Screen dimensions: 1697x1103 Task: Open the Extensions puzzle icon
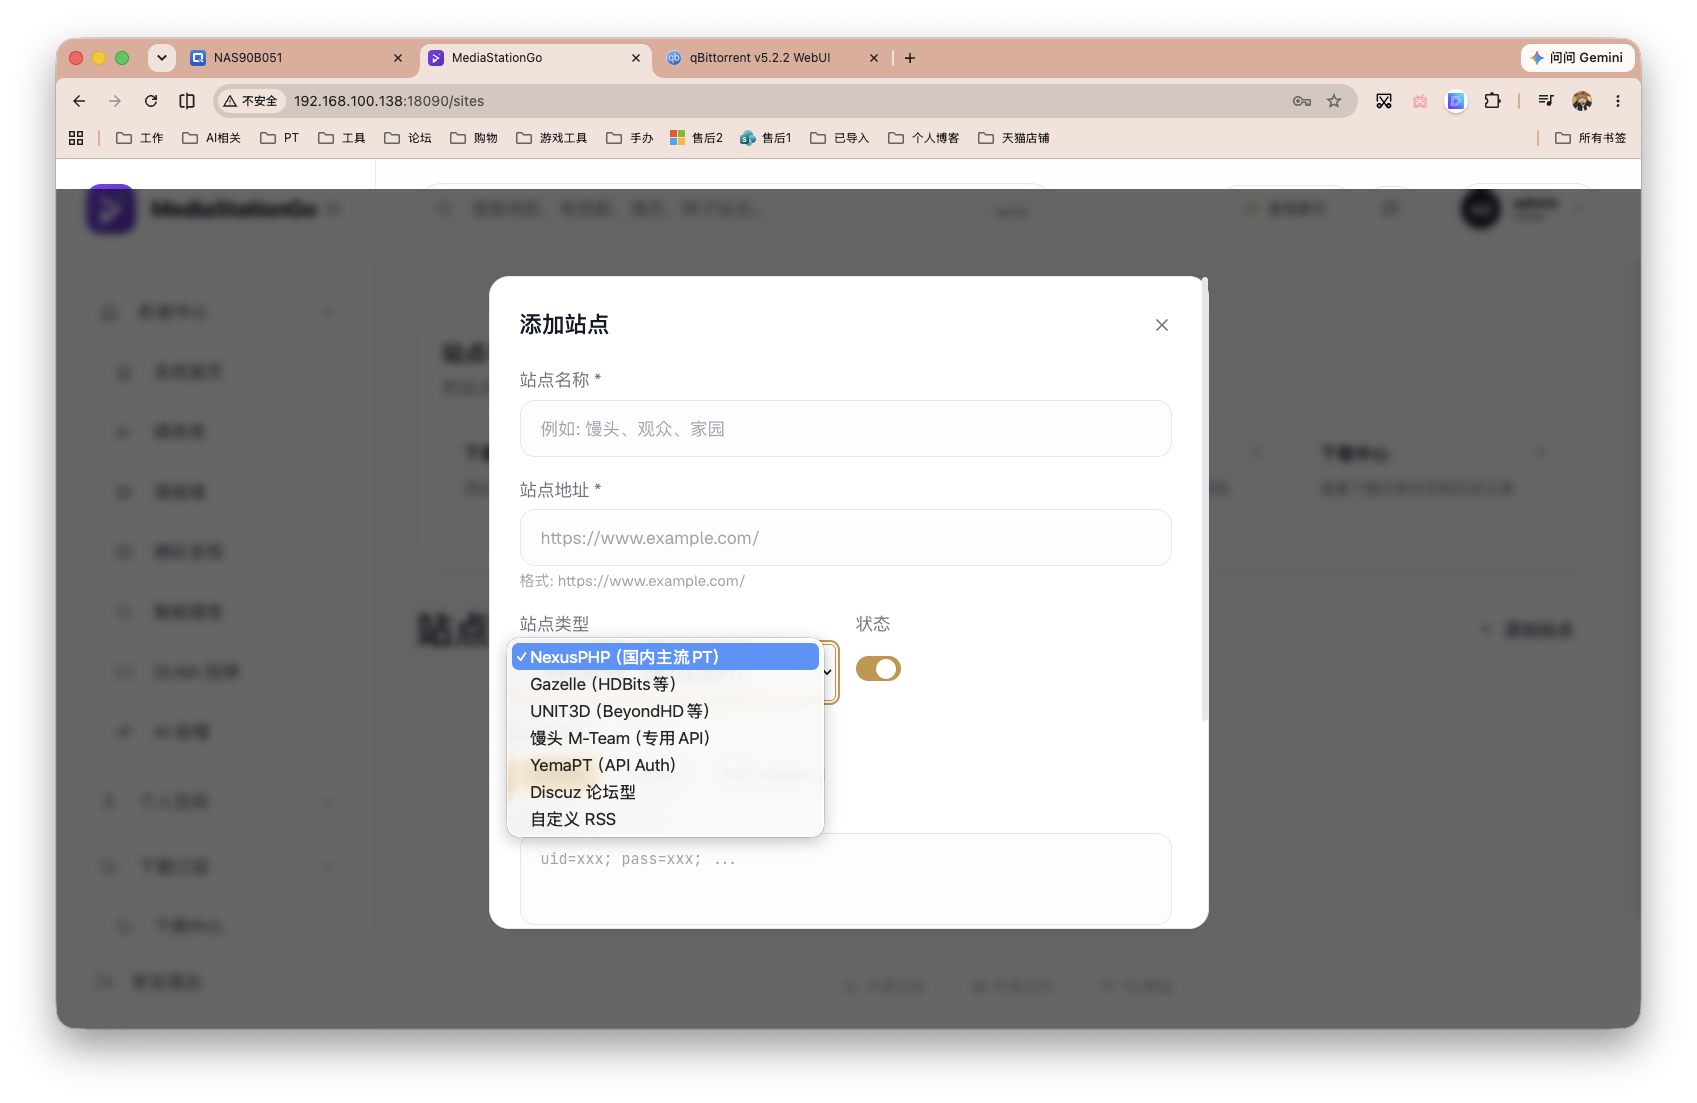point(1492,101)
